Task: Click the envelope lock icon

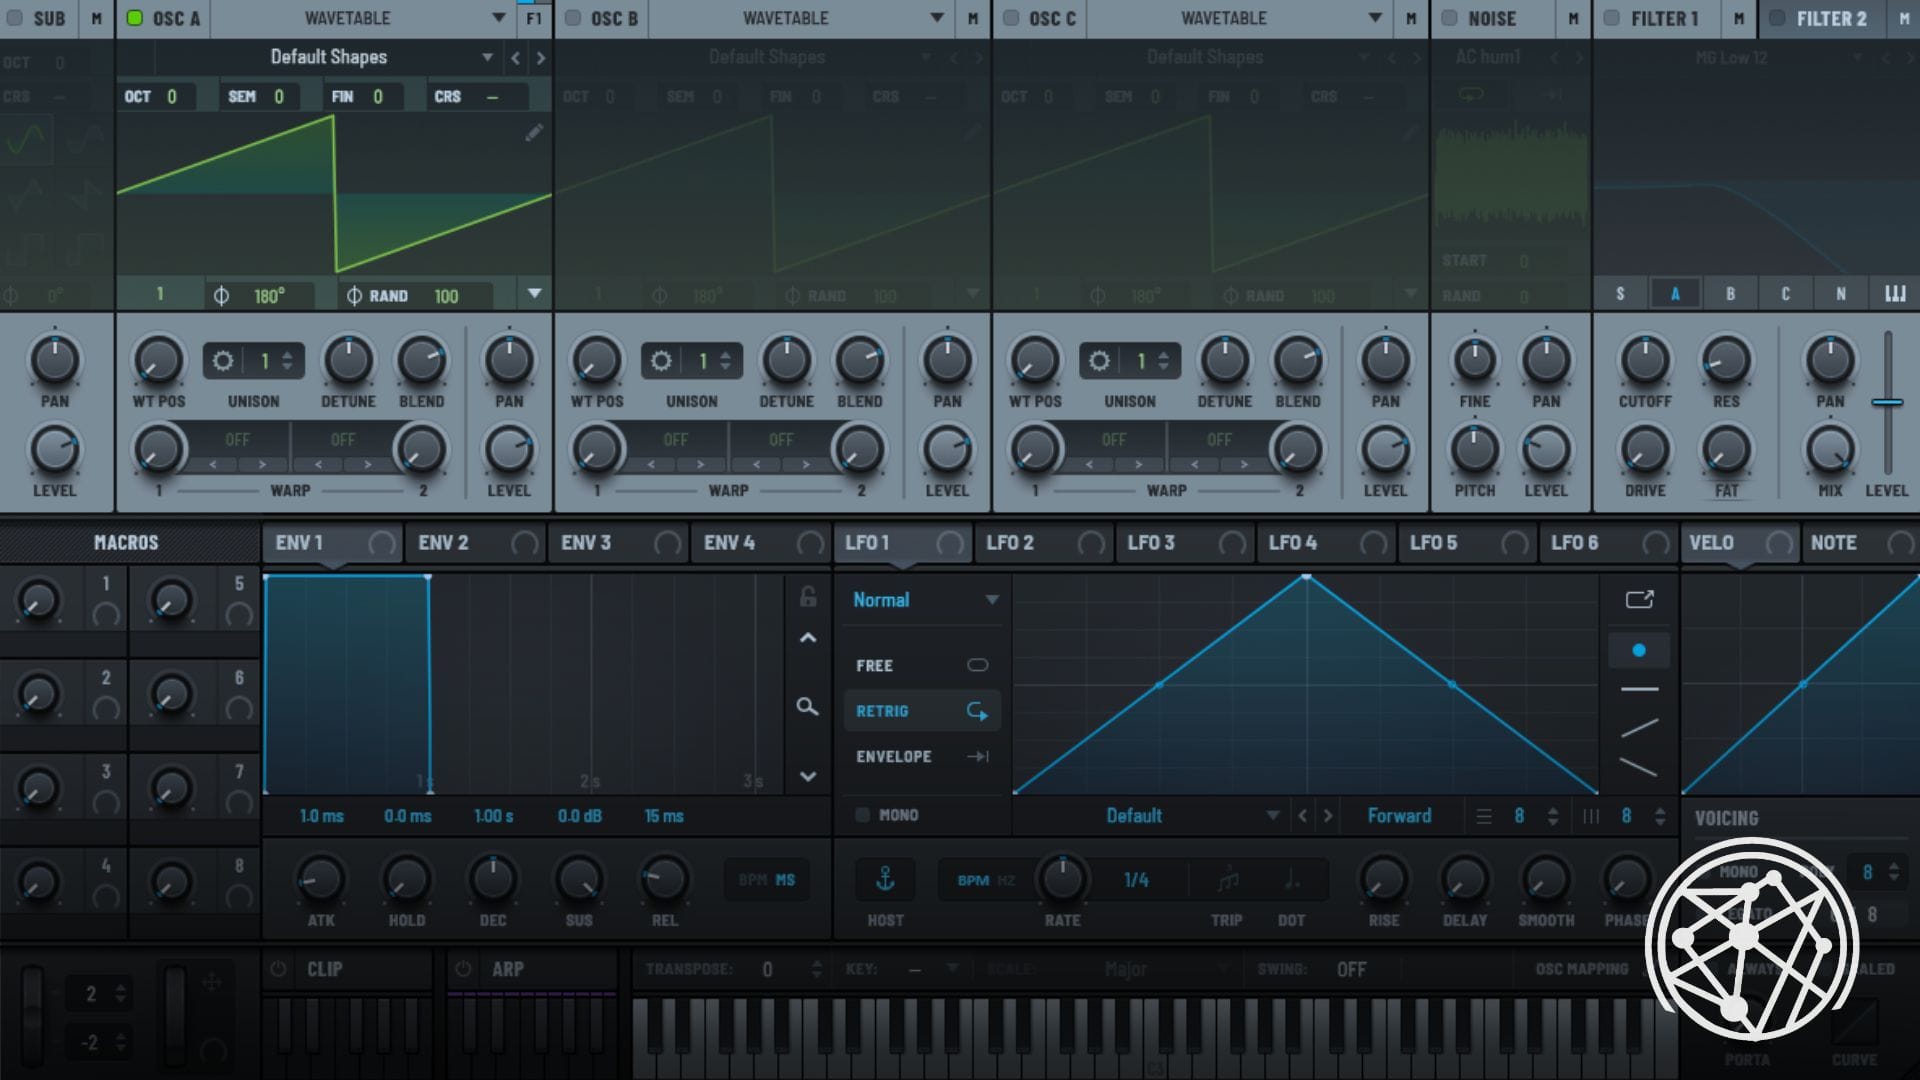Action: 808,597
